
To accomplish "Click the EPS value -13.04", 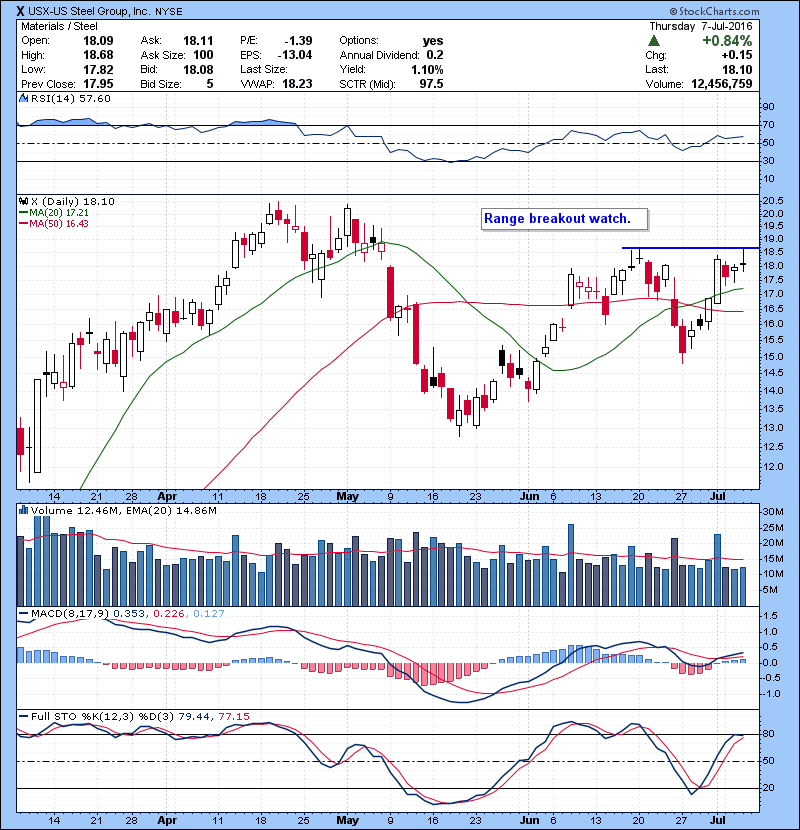I will (x=295, y=55).
